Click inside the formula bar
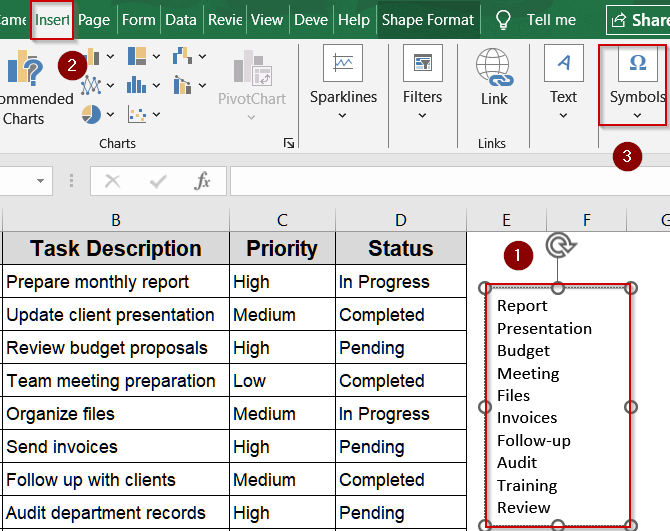Image resolution: width=670 pixels, height=531 pixels. click(450, 181)
